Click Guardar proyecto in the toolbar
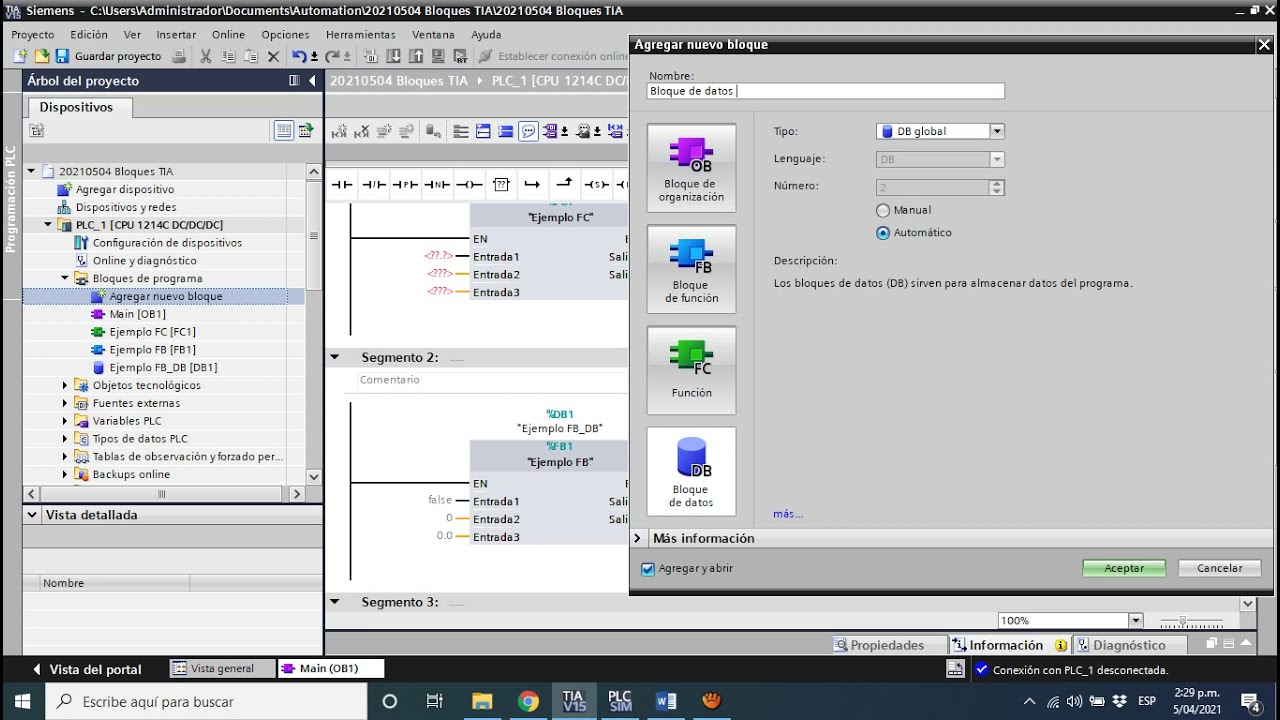The width and height of the screenshot is (1280, 720). click(108, 56)
